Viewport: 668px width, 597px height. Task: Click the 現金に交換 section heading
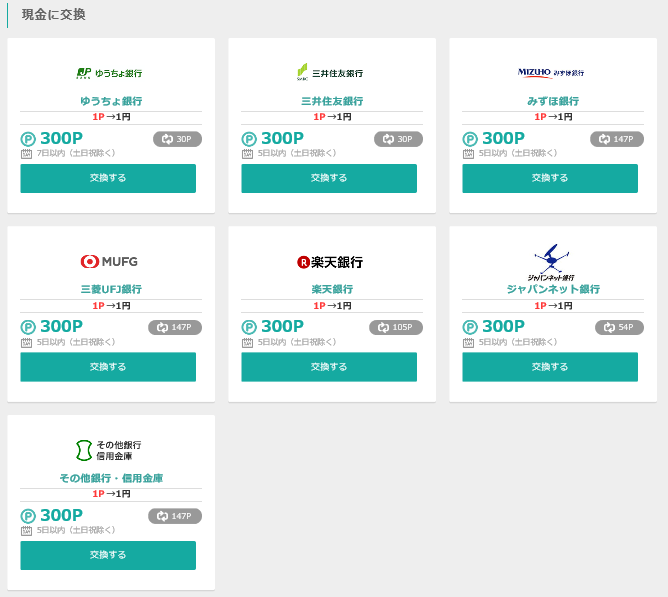54,14
